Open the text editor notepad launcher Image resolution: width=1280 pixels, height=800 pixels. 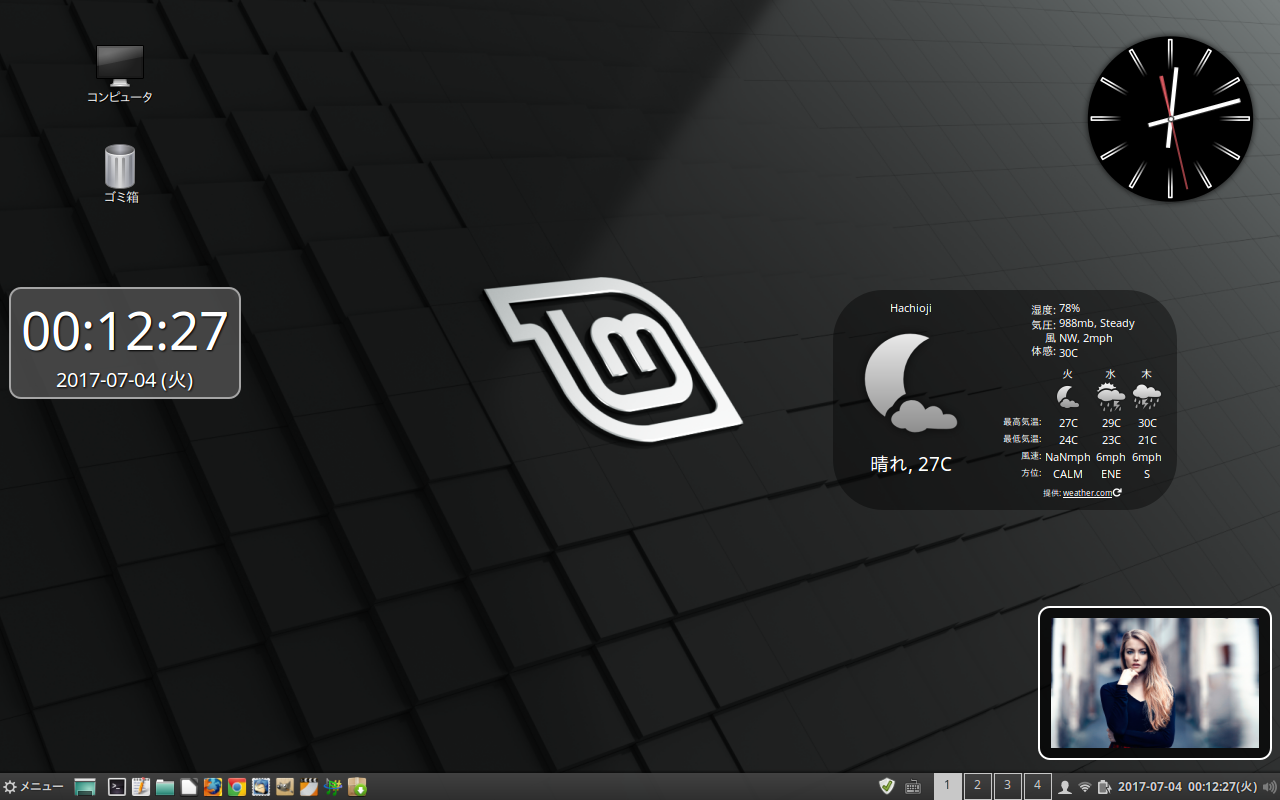coord(141,787)
